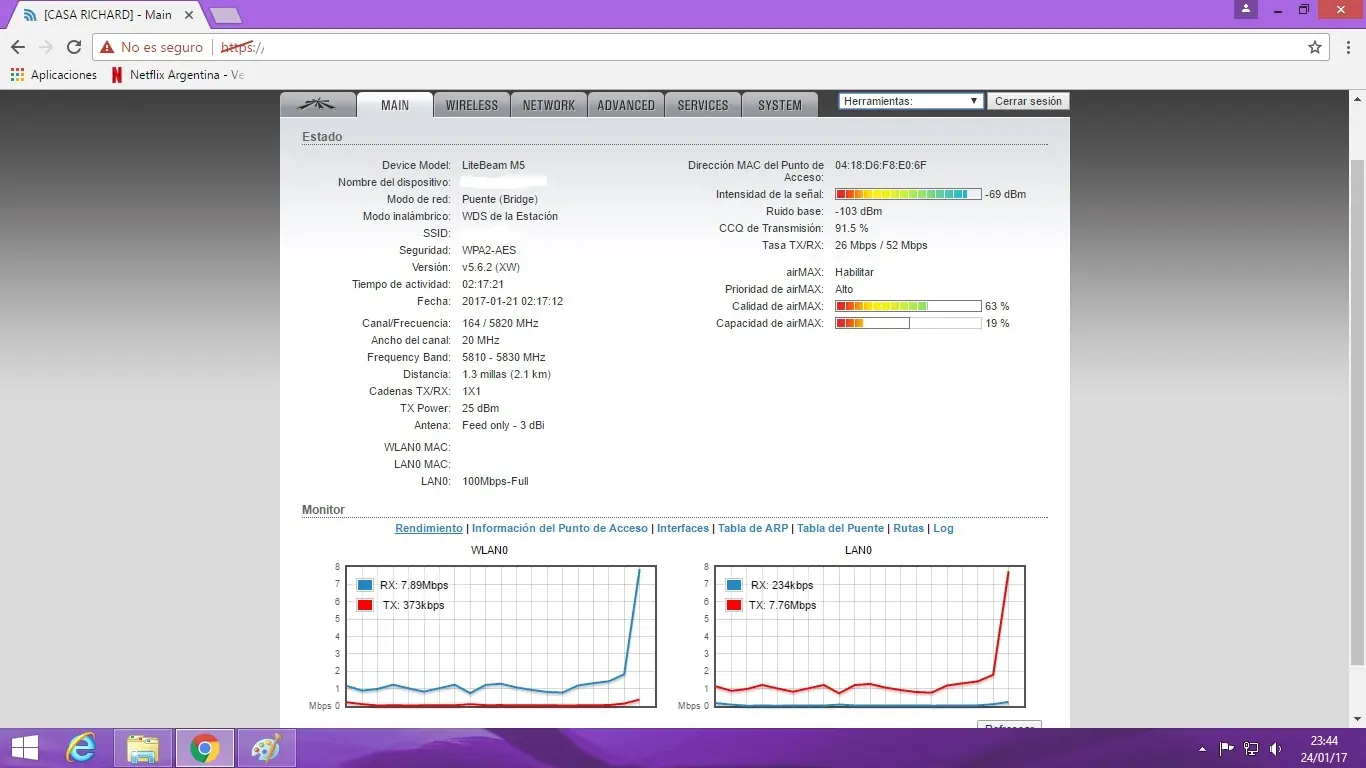The height and width of the screenshot is (768, 1366).
Task: Open a new browser tab
Action: click(226, 15)
